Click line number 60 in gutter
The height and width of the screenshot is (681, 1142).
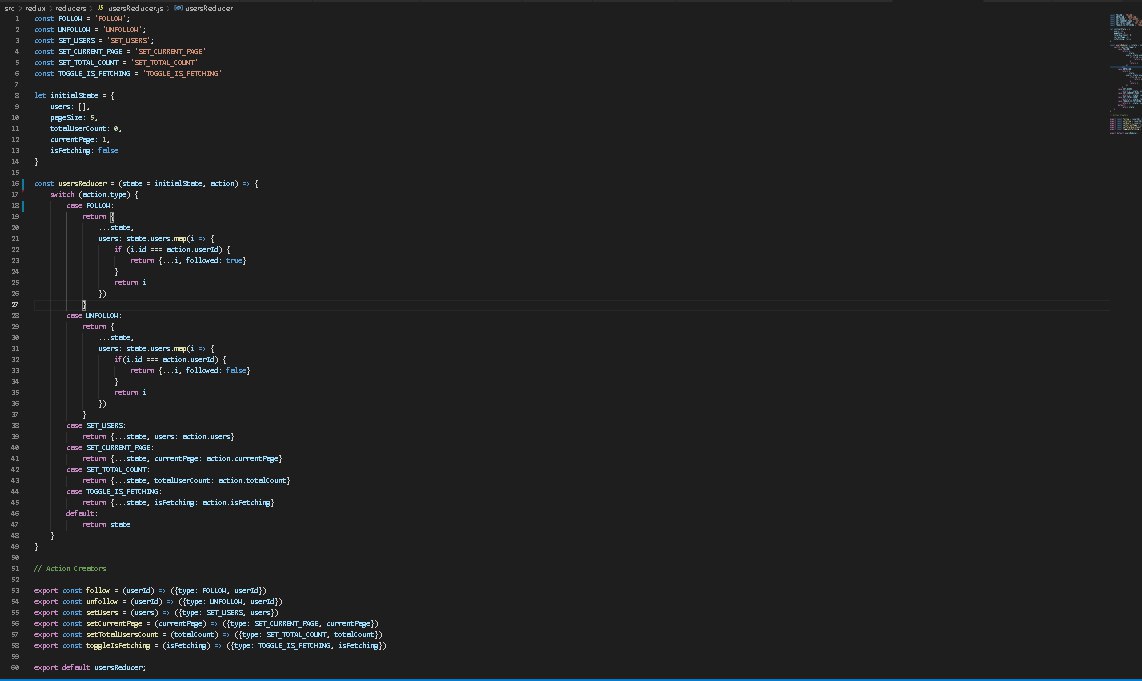tap(15, 667)
